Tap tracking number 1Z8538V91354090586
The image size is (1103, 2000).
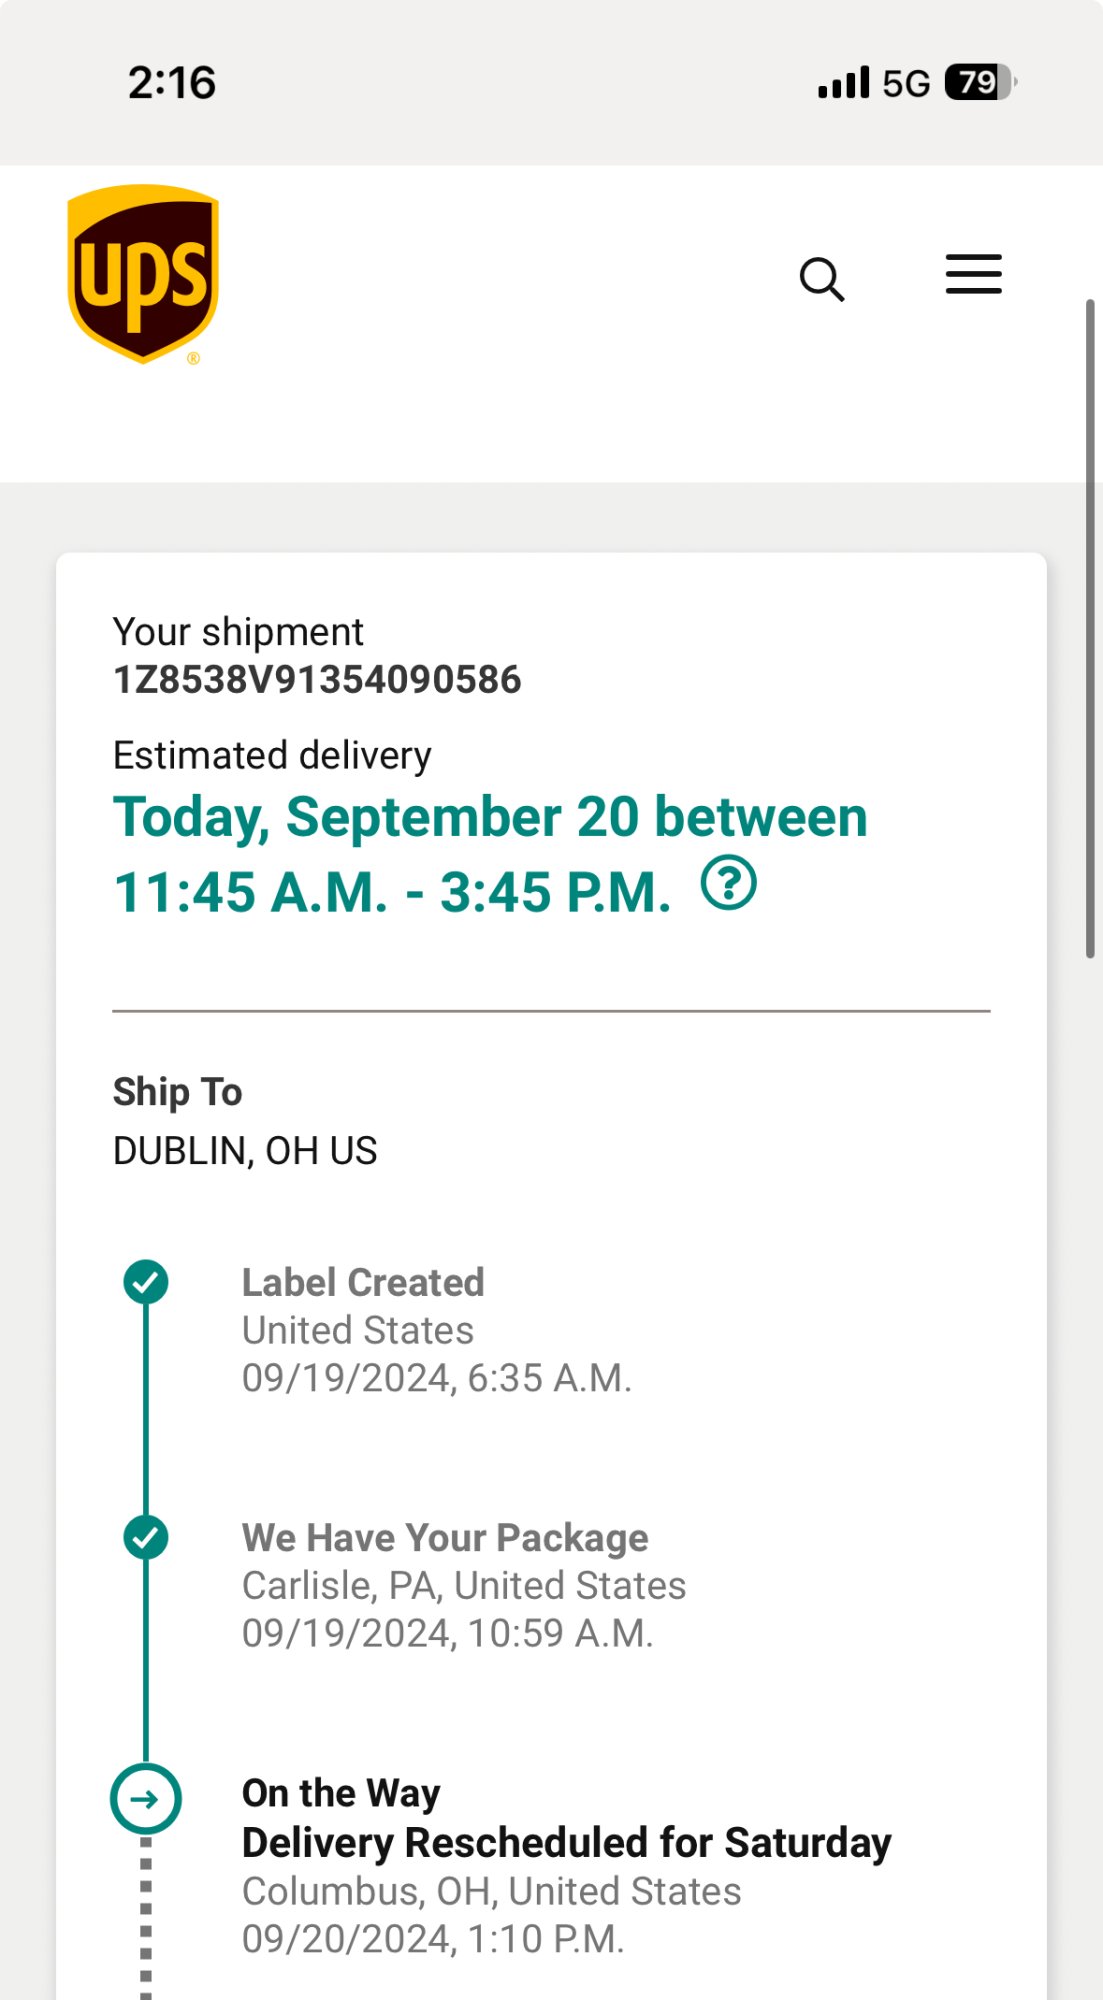click(317, 680)
